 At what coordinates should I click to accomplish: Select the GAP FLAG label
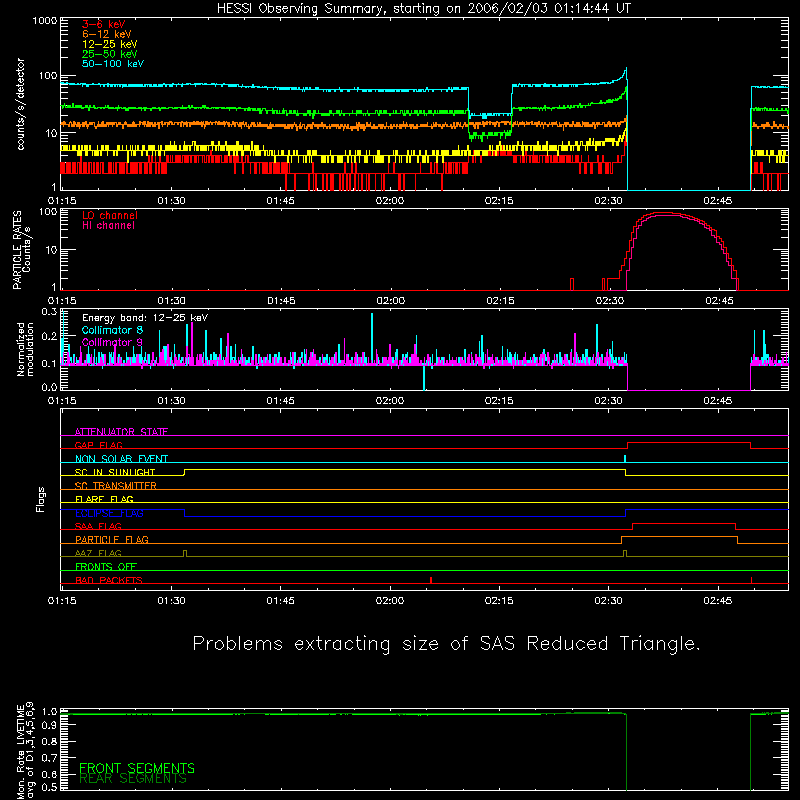[x=98, y=445]
